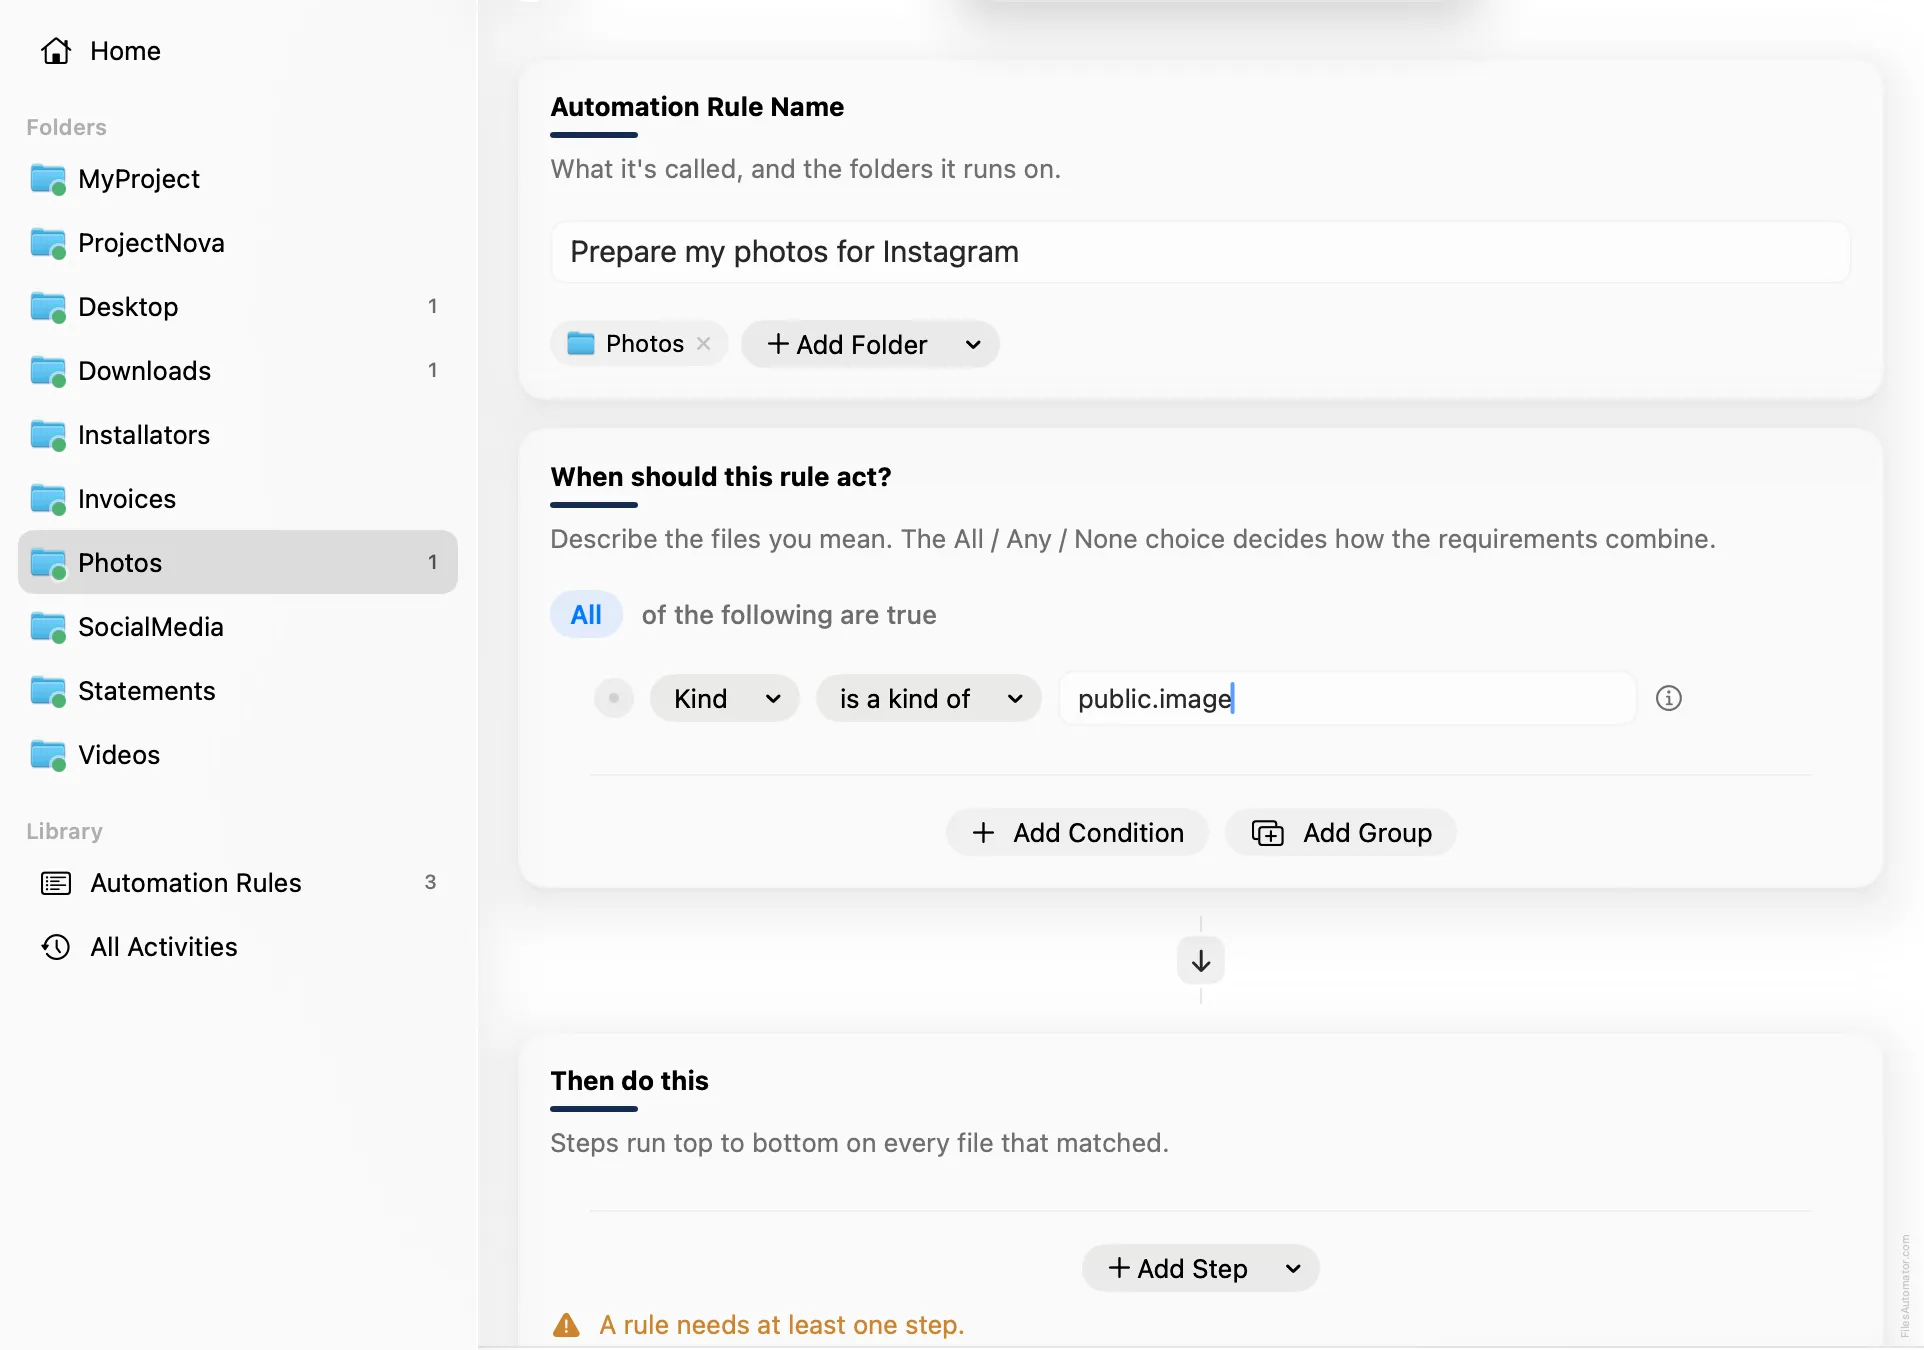Click the Automation Rules list icon
This screenshot has height=1350, width=1924.
56,883
